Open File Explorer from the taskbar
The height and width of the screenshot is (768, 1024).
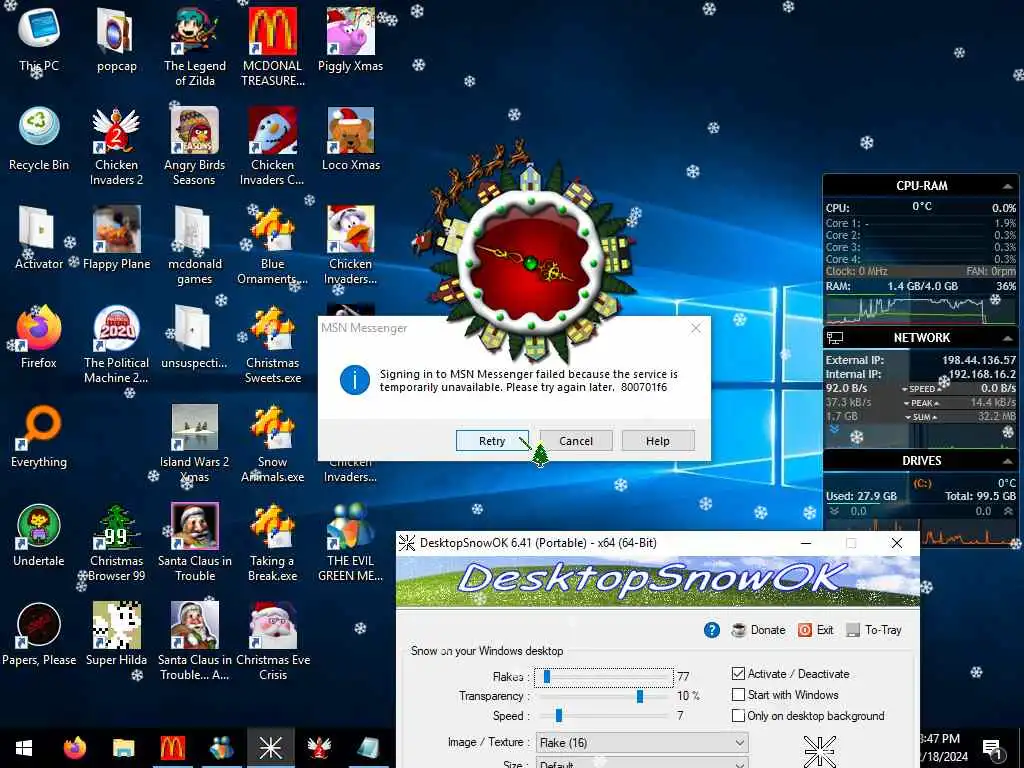point(123,748)
